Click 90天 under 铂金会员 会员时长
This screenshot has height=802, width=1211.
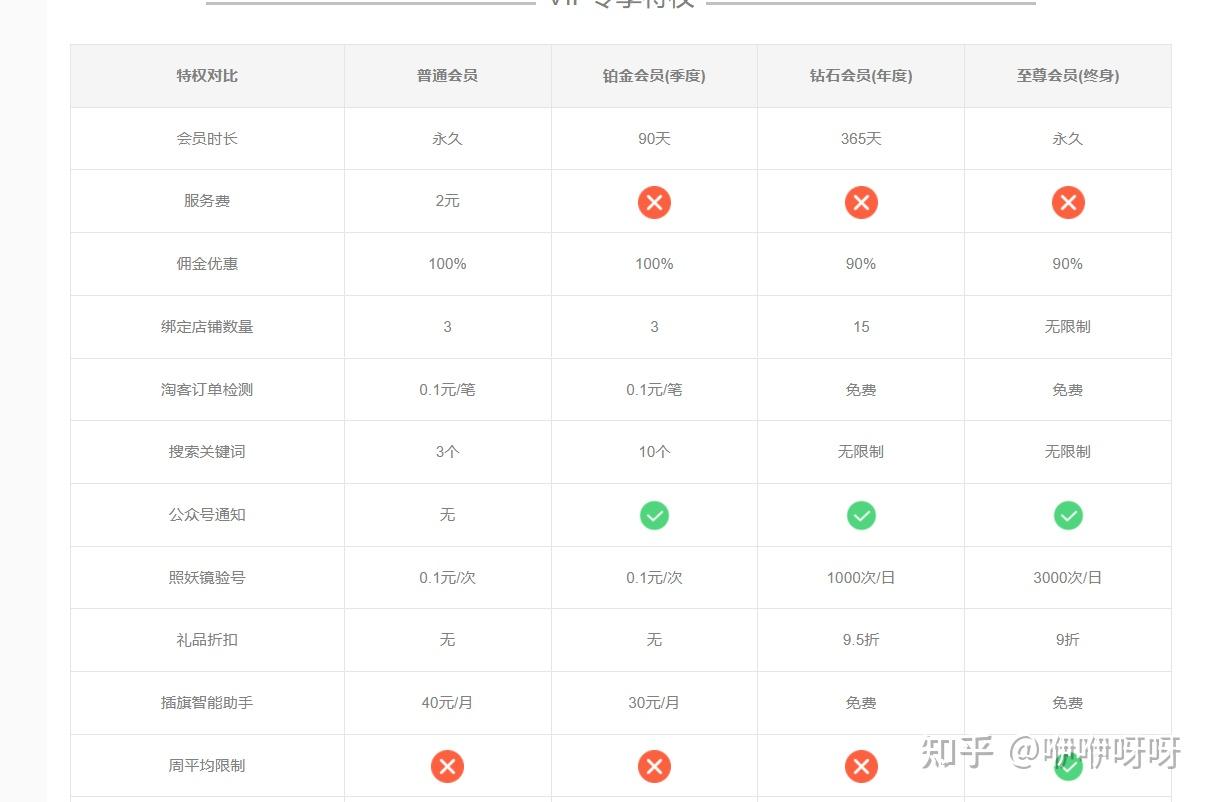pyautogui.click(x=654, y=139)
